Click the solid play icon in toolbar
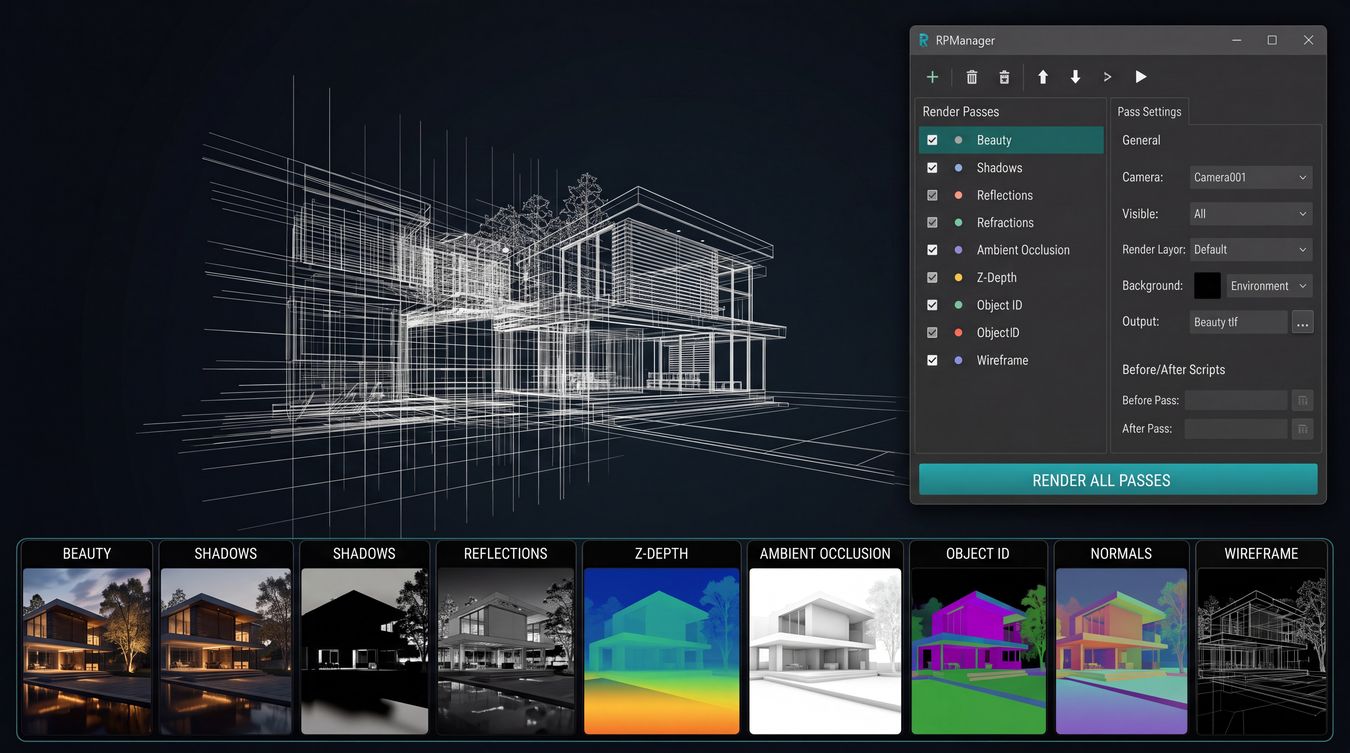This screenshot has width=1350, height=753. (x=1140, y=77)
